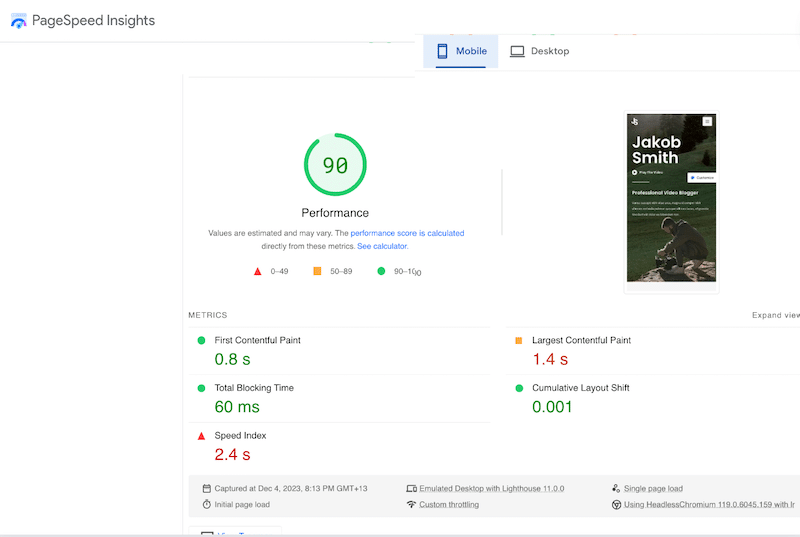Expand the metrics view details
The image size is (800, 537).
(775, 315)
